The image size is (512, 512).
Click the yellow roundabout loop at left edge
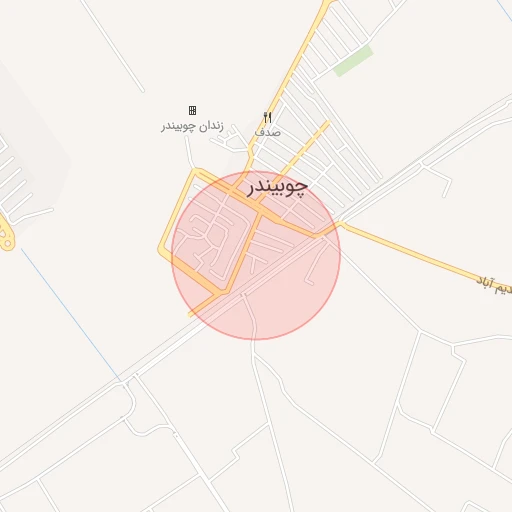pyautogui.click(x=6, y=235)
